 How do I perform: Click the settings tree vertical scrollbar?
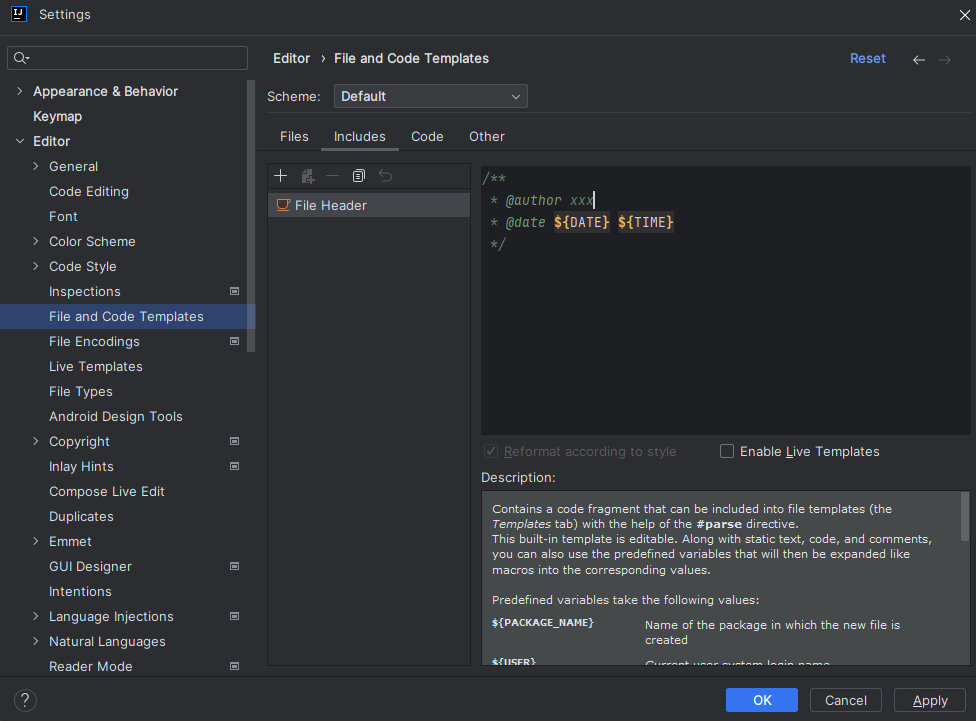[251, 216]
